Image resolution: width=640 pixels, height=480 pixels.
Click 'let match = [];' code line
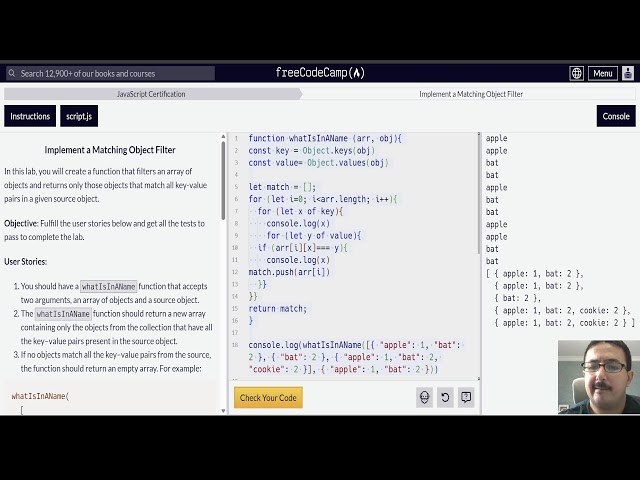click(282, 187)
